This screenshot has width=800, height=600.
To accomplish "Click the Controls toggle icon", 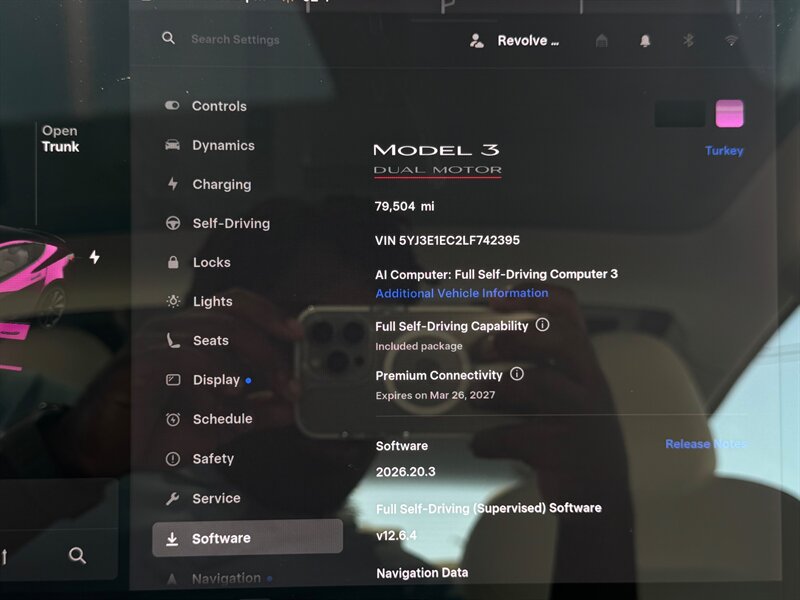I will tap(172, 105).
